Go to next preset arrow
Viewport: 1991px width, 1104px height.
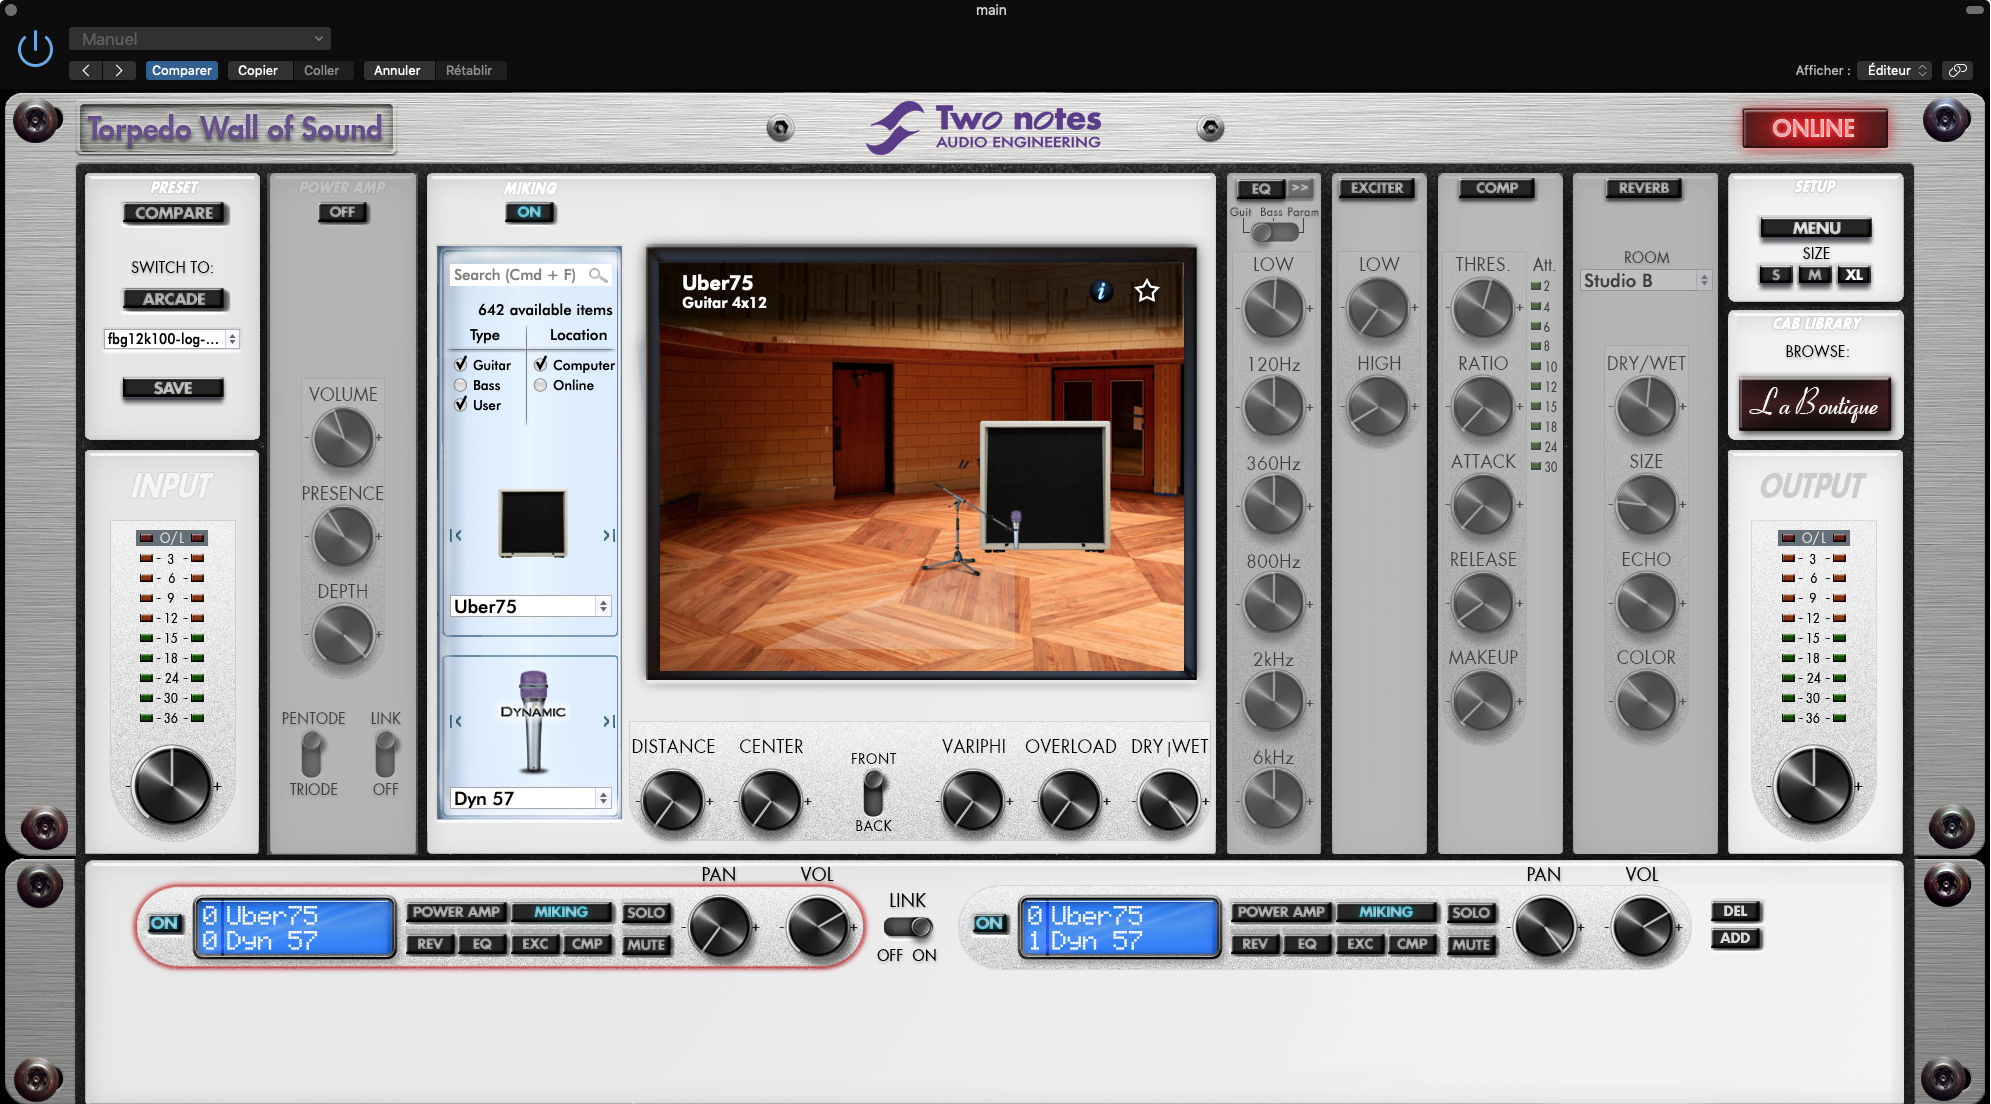click(x=119, y=70)
